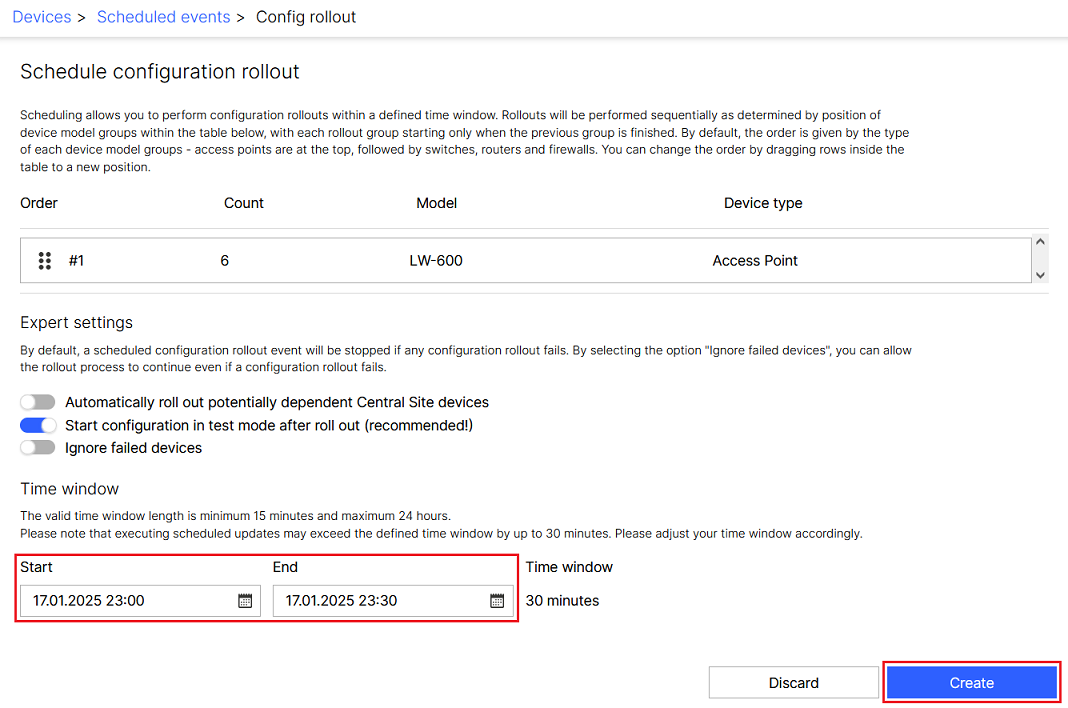Click the Order column header

point(39,203)
